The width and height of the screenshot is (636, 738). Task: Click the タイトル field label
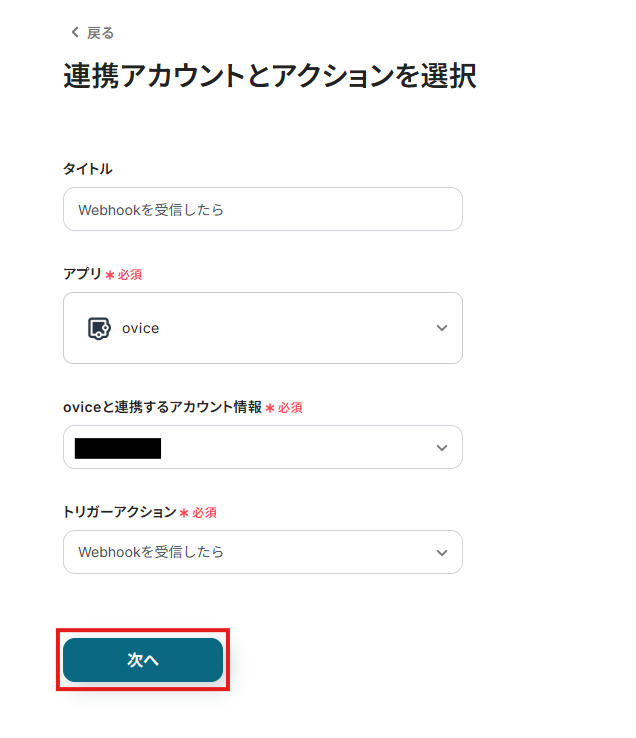coord(88,169)
